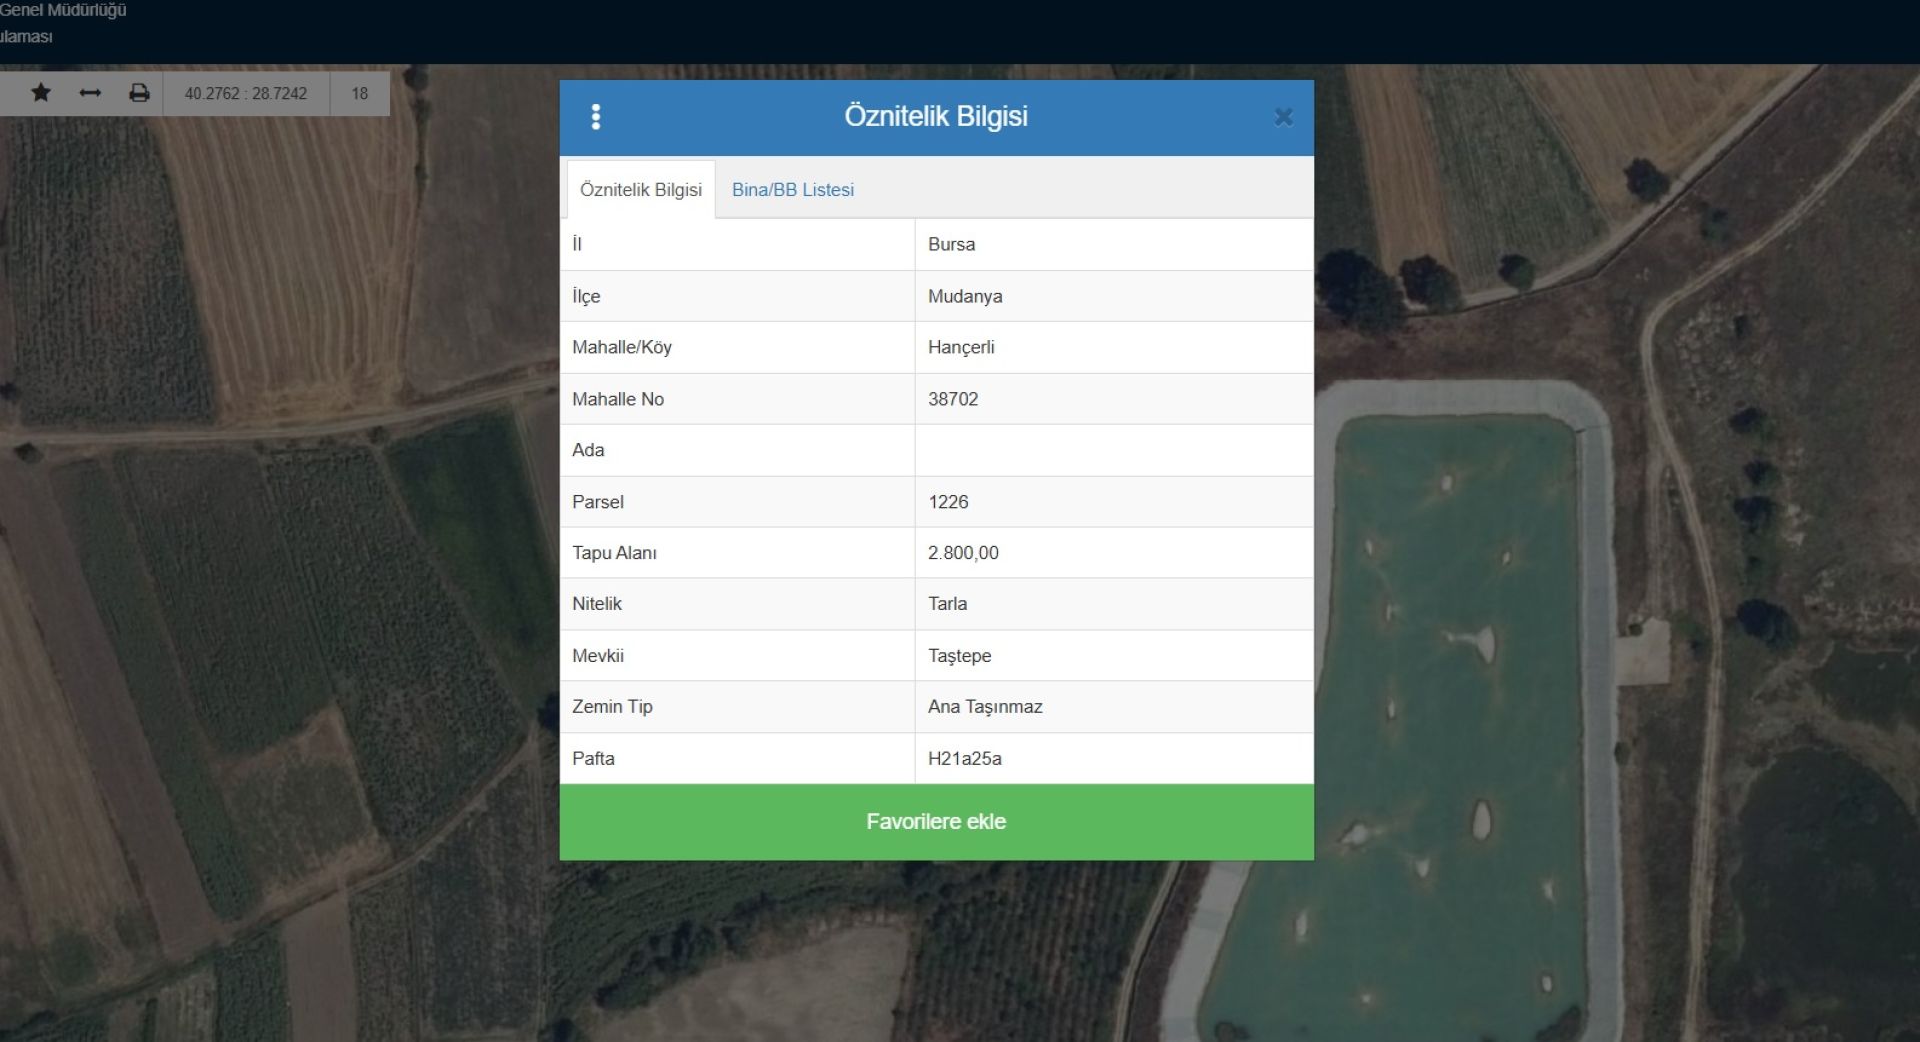Click the Mevkii value Taştepe
Image resolution: width=1920 pixels, height=1042 pixels.
(960, 656)
